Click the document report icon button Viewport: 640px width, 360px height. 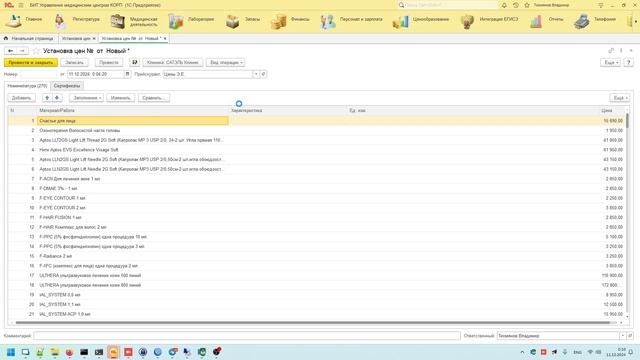(x=135, y=62)
